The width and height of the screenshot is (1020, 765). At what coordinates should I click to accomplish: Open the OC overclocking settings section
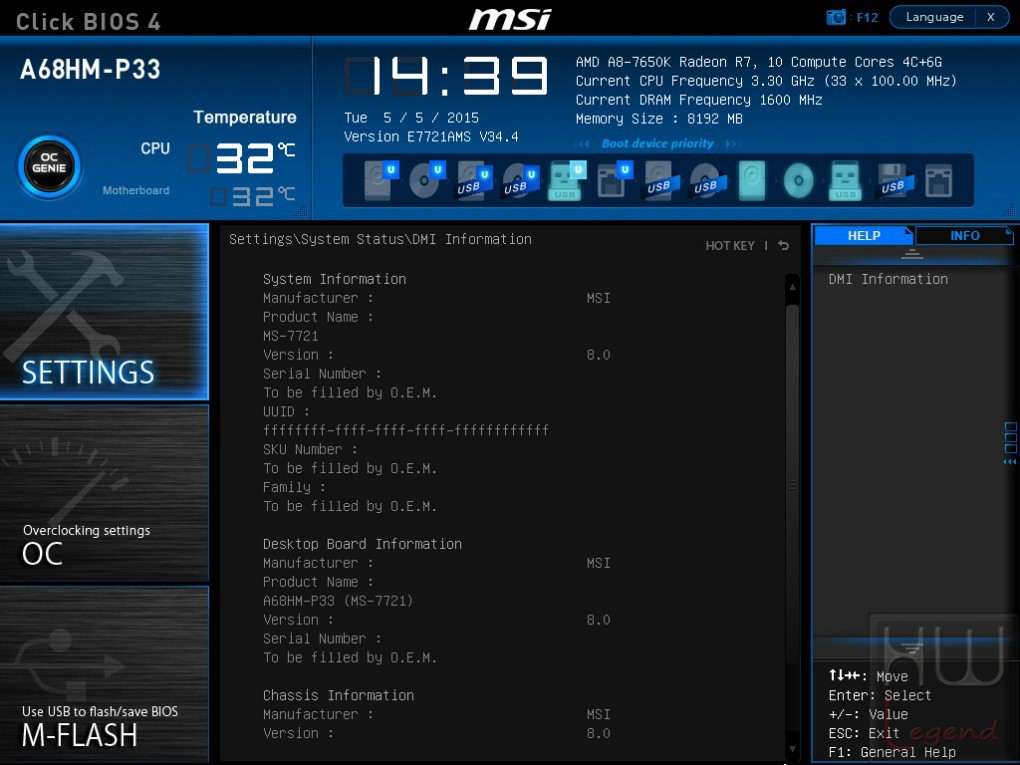pos(104,493)
